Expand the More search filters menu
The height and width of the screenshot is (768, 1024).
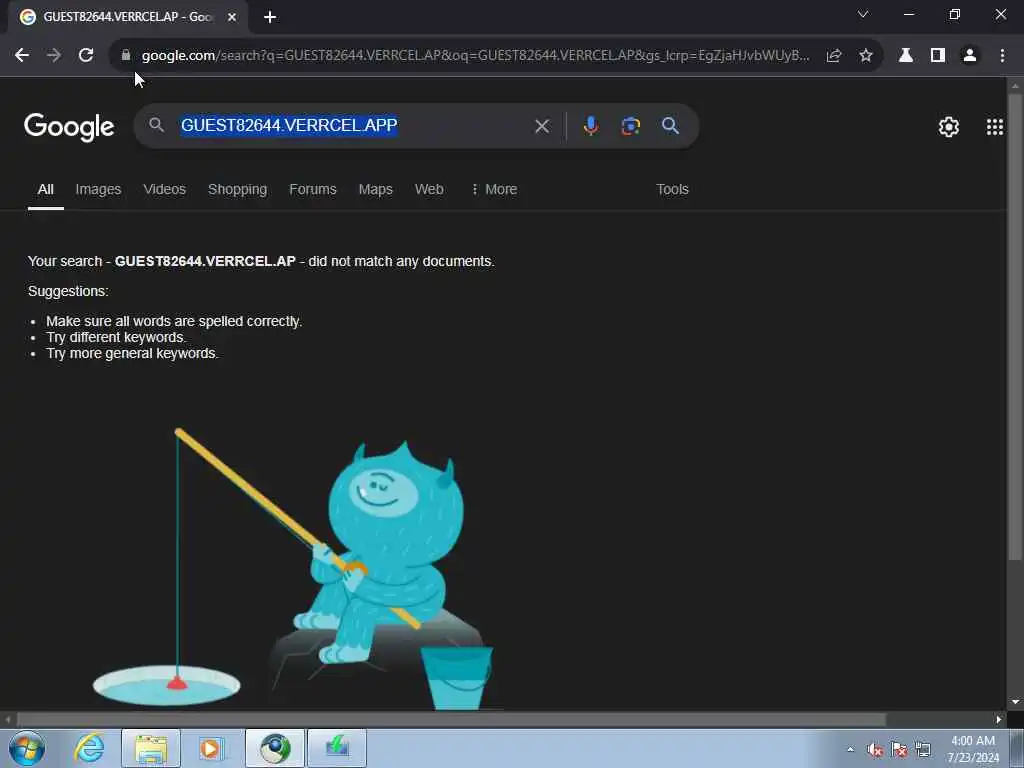click(x=494, y=189)
